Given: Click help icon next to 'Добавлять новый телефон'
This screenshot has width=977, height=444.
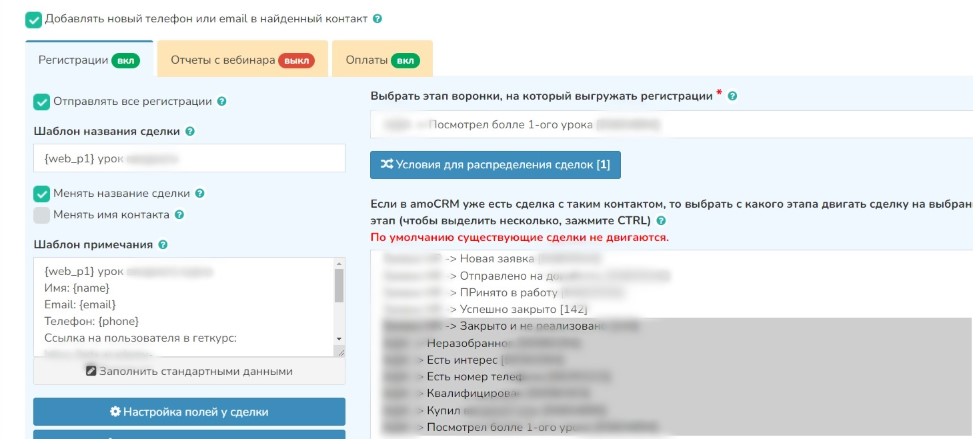Looking at the screenshot, I should pos(377,19).
